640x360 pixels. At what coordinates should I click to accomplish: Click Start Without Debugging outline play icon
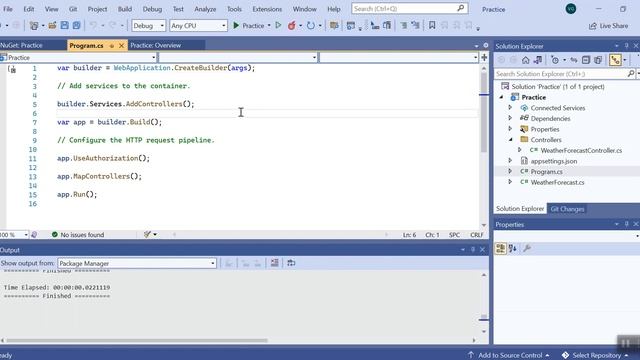point(278,25)
